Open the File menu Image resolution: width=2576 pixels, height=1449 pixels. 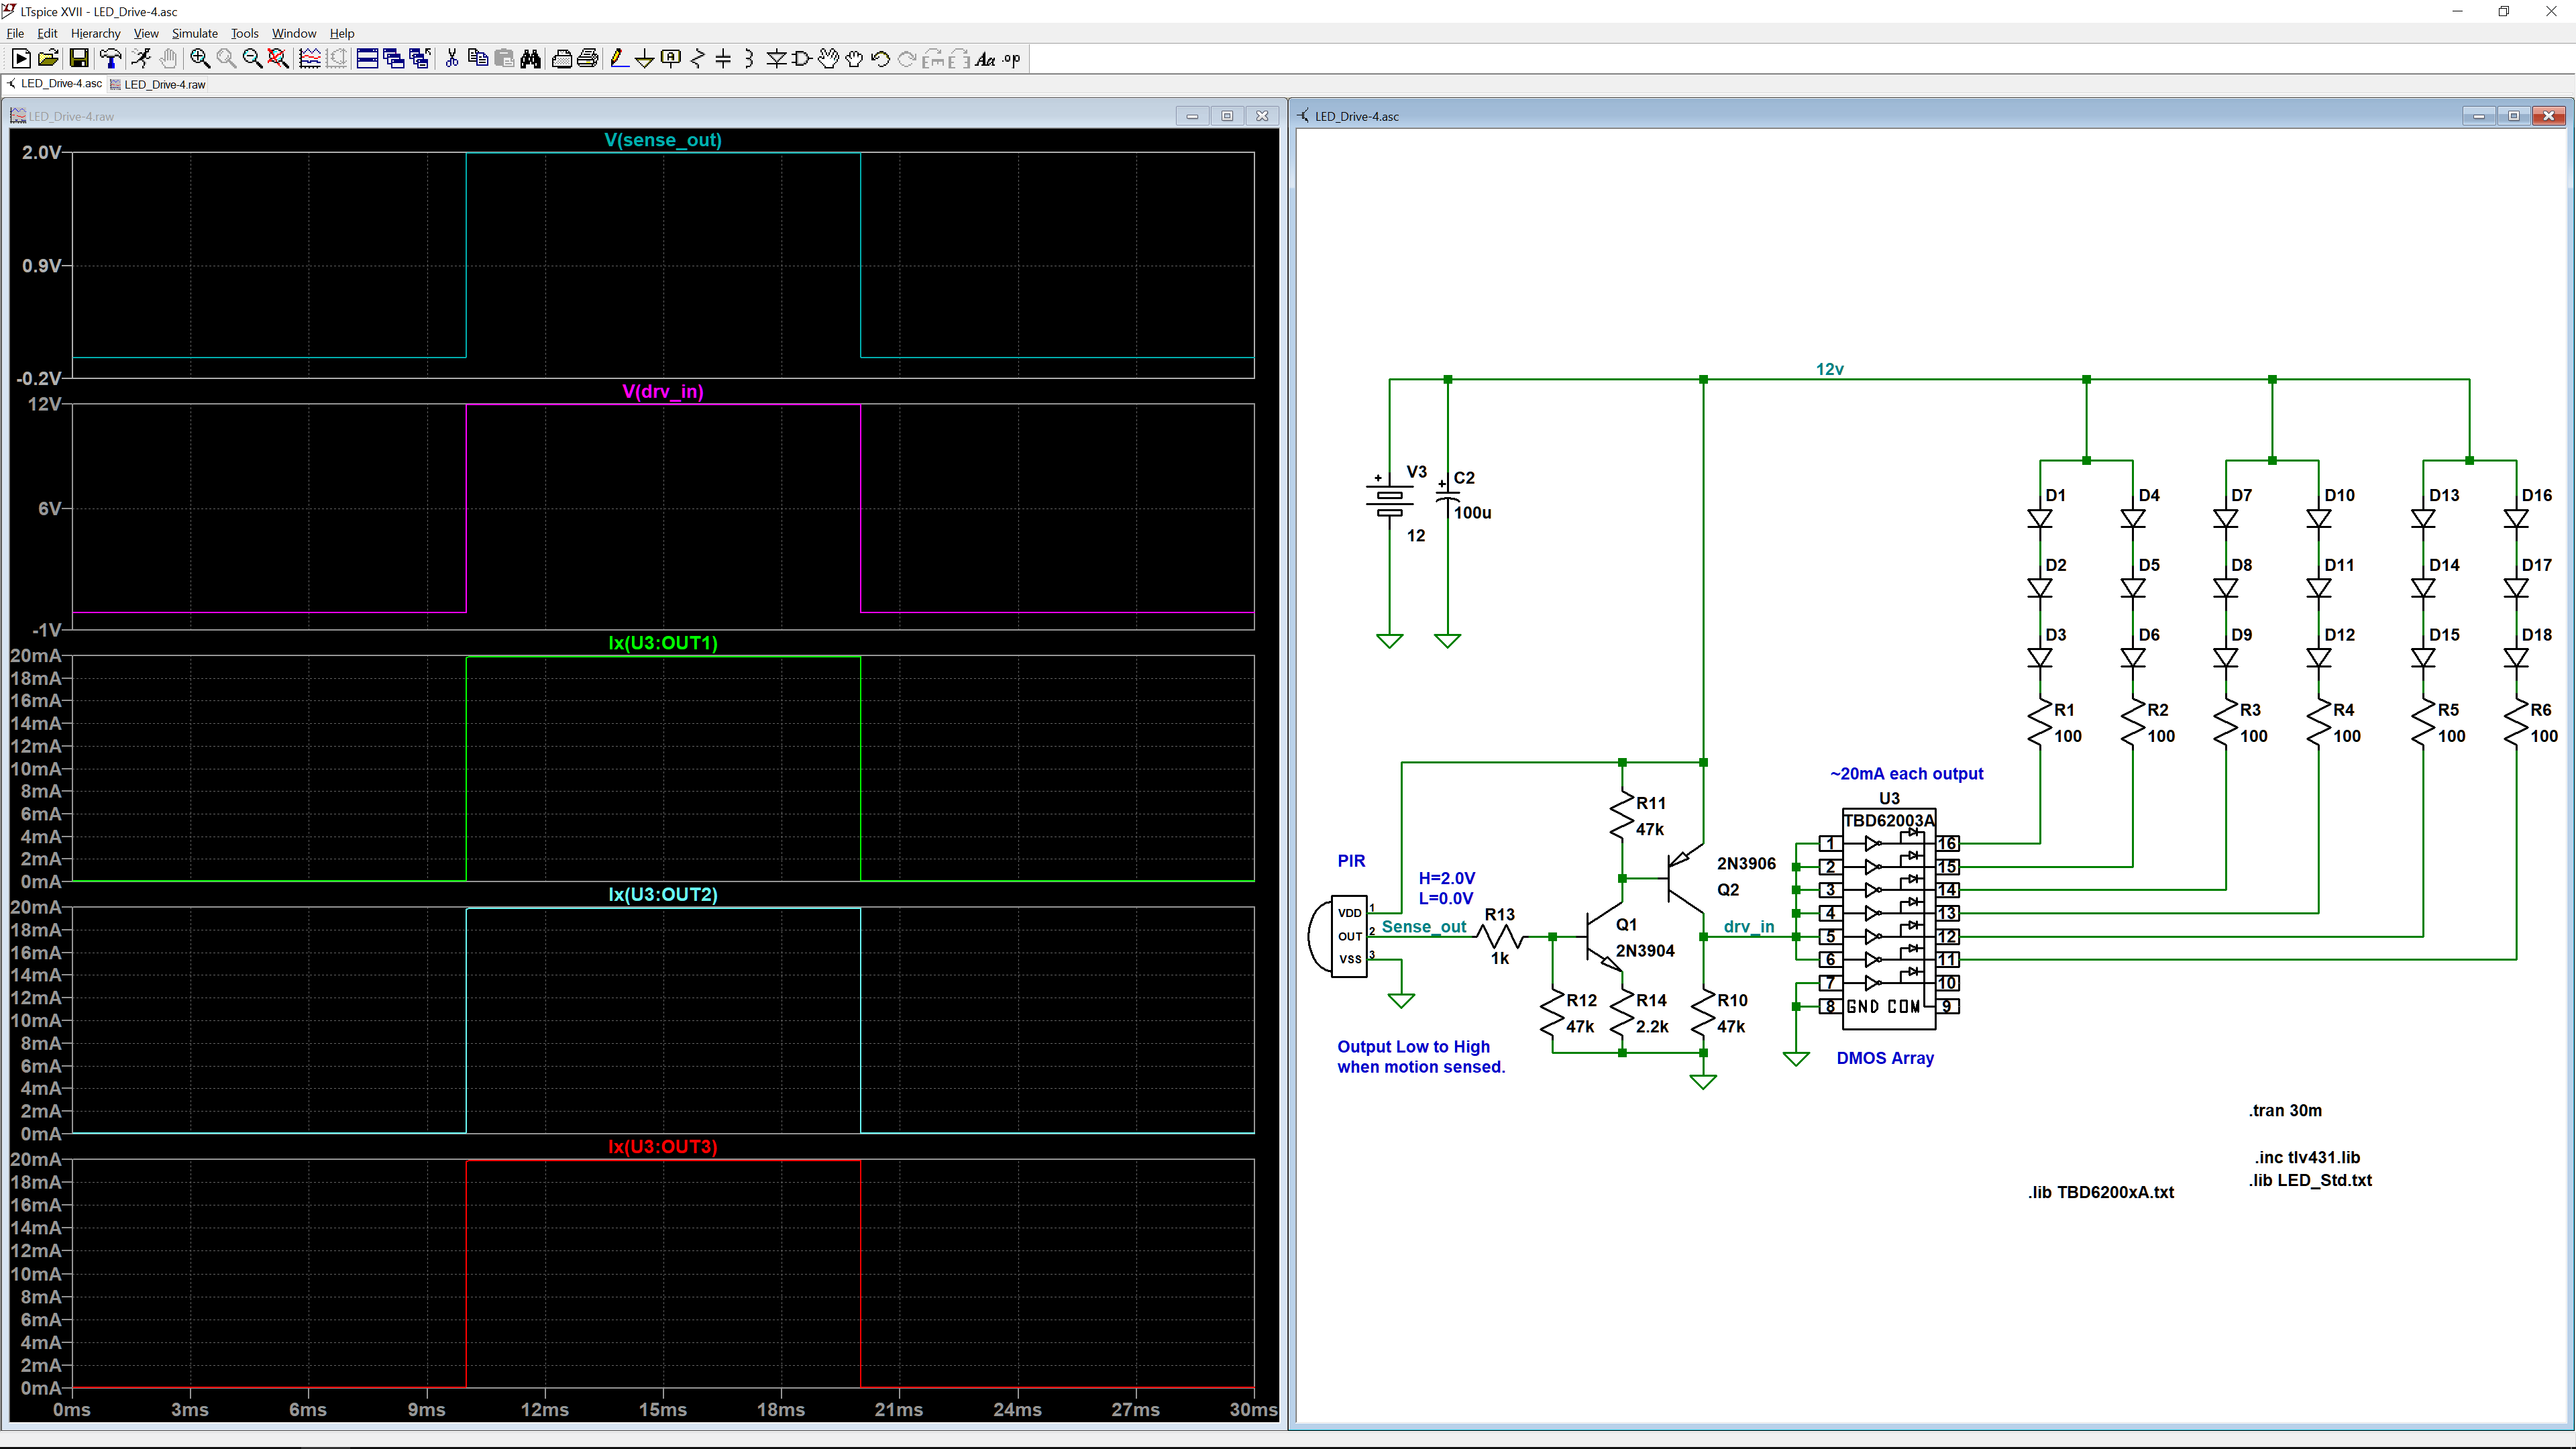tap(15, 33)
